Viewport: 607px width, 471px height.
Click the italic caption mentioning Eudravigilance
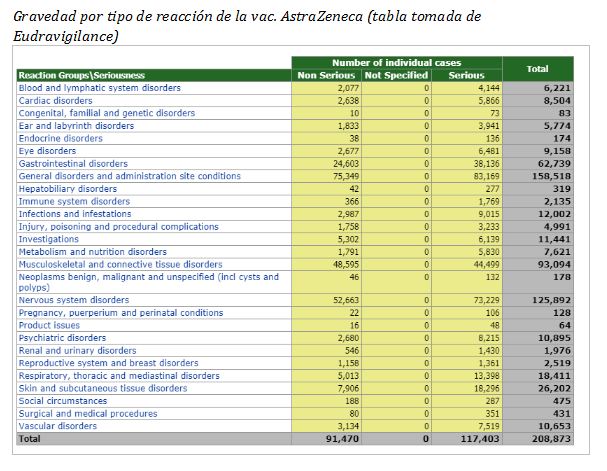247,26
